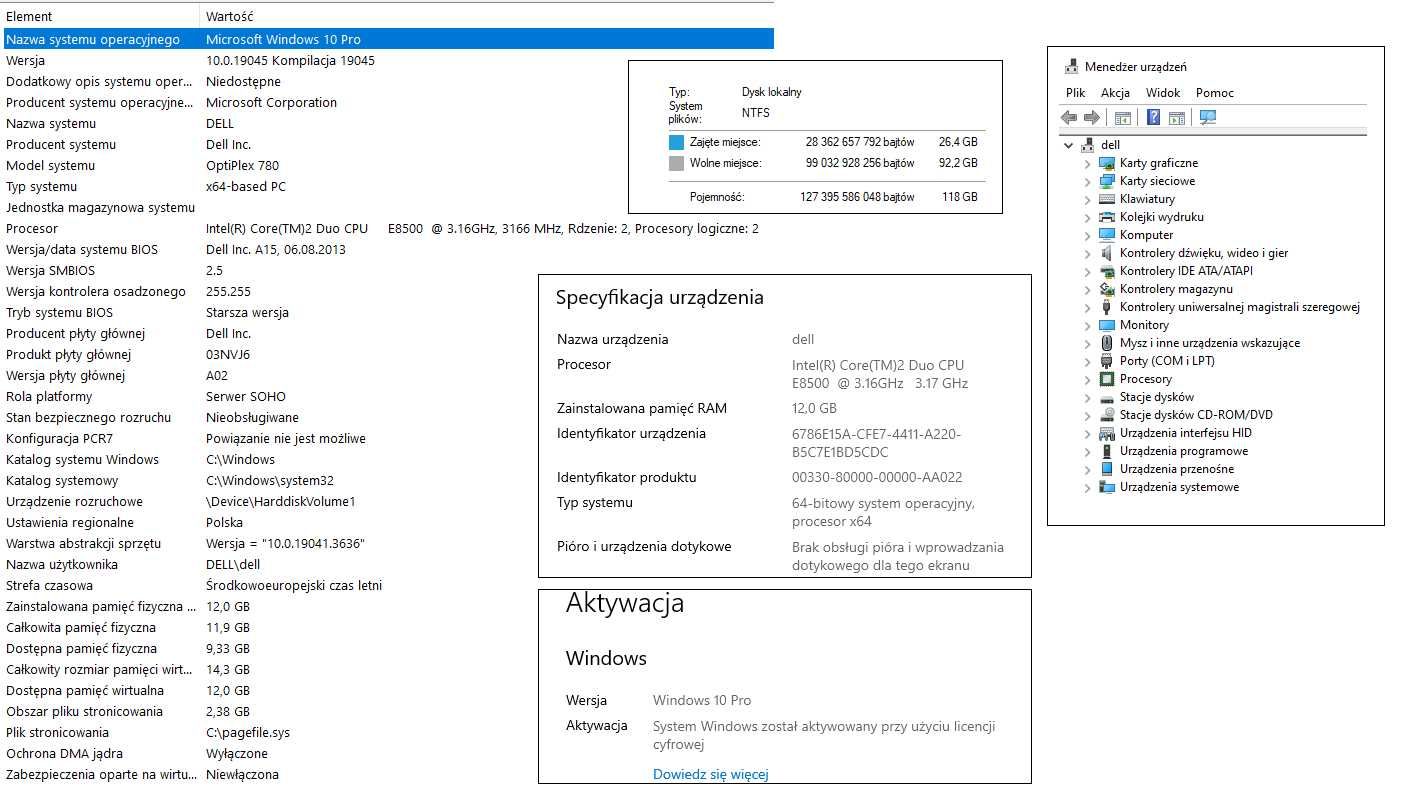Click the Urządzenia systemowe folder icon
The width and height of the screenshot is (1420, 790).
(x=1107, y=487)
